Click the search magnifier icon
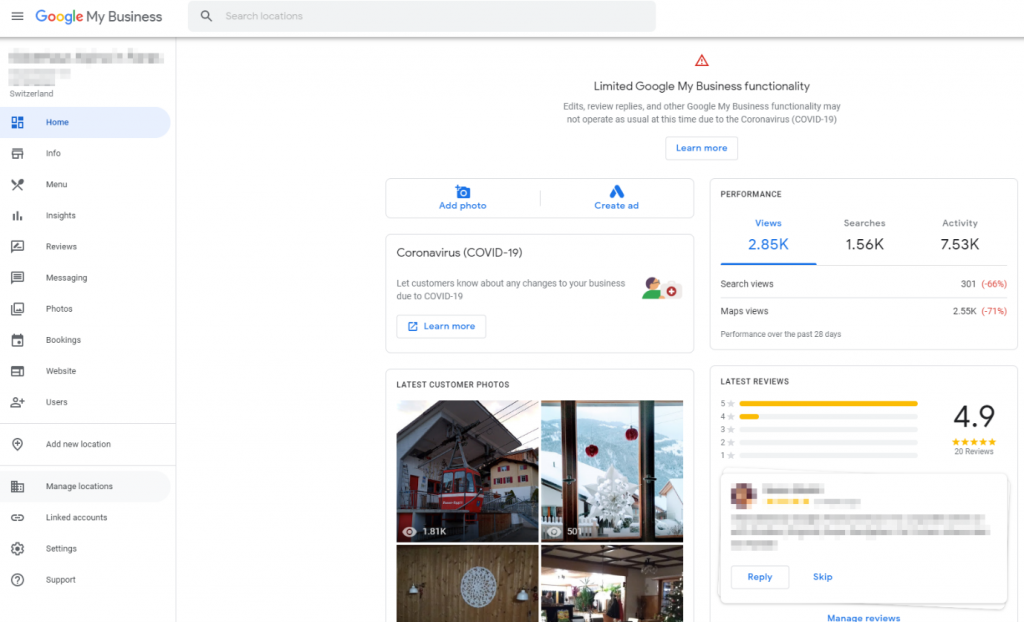The height and width of the screenshot is (622, 1024). click(206, 16)
